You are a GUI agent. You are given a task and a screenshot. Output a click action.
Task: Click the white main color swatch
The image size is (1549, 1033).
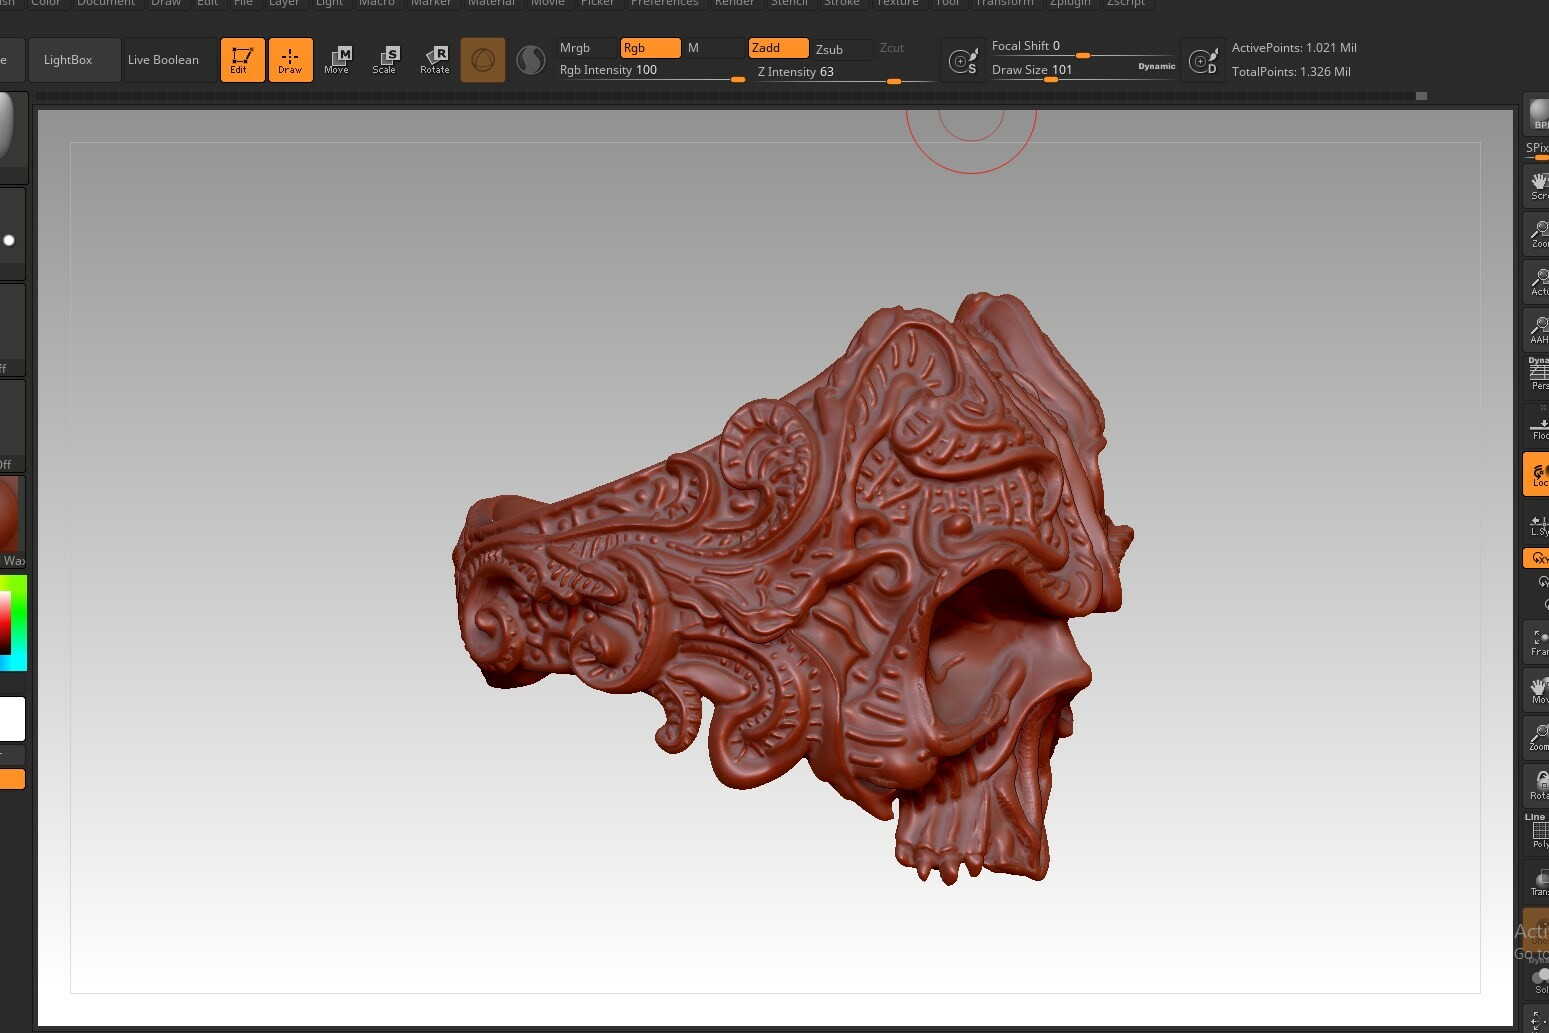tap(12, 719)
